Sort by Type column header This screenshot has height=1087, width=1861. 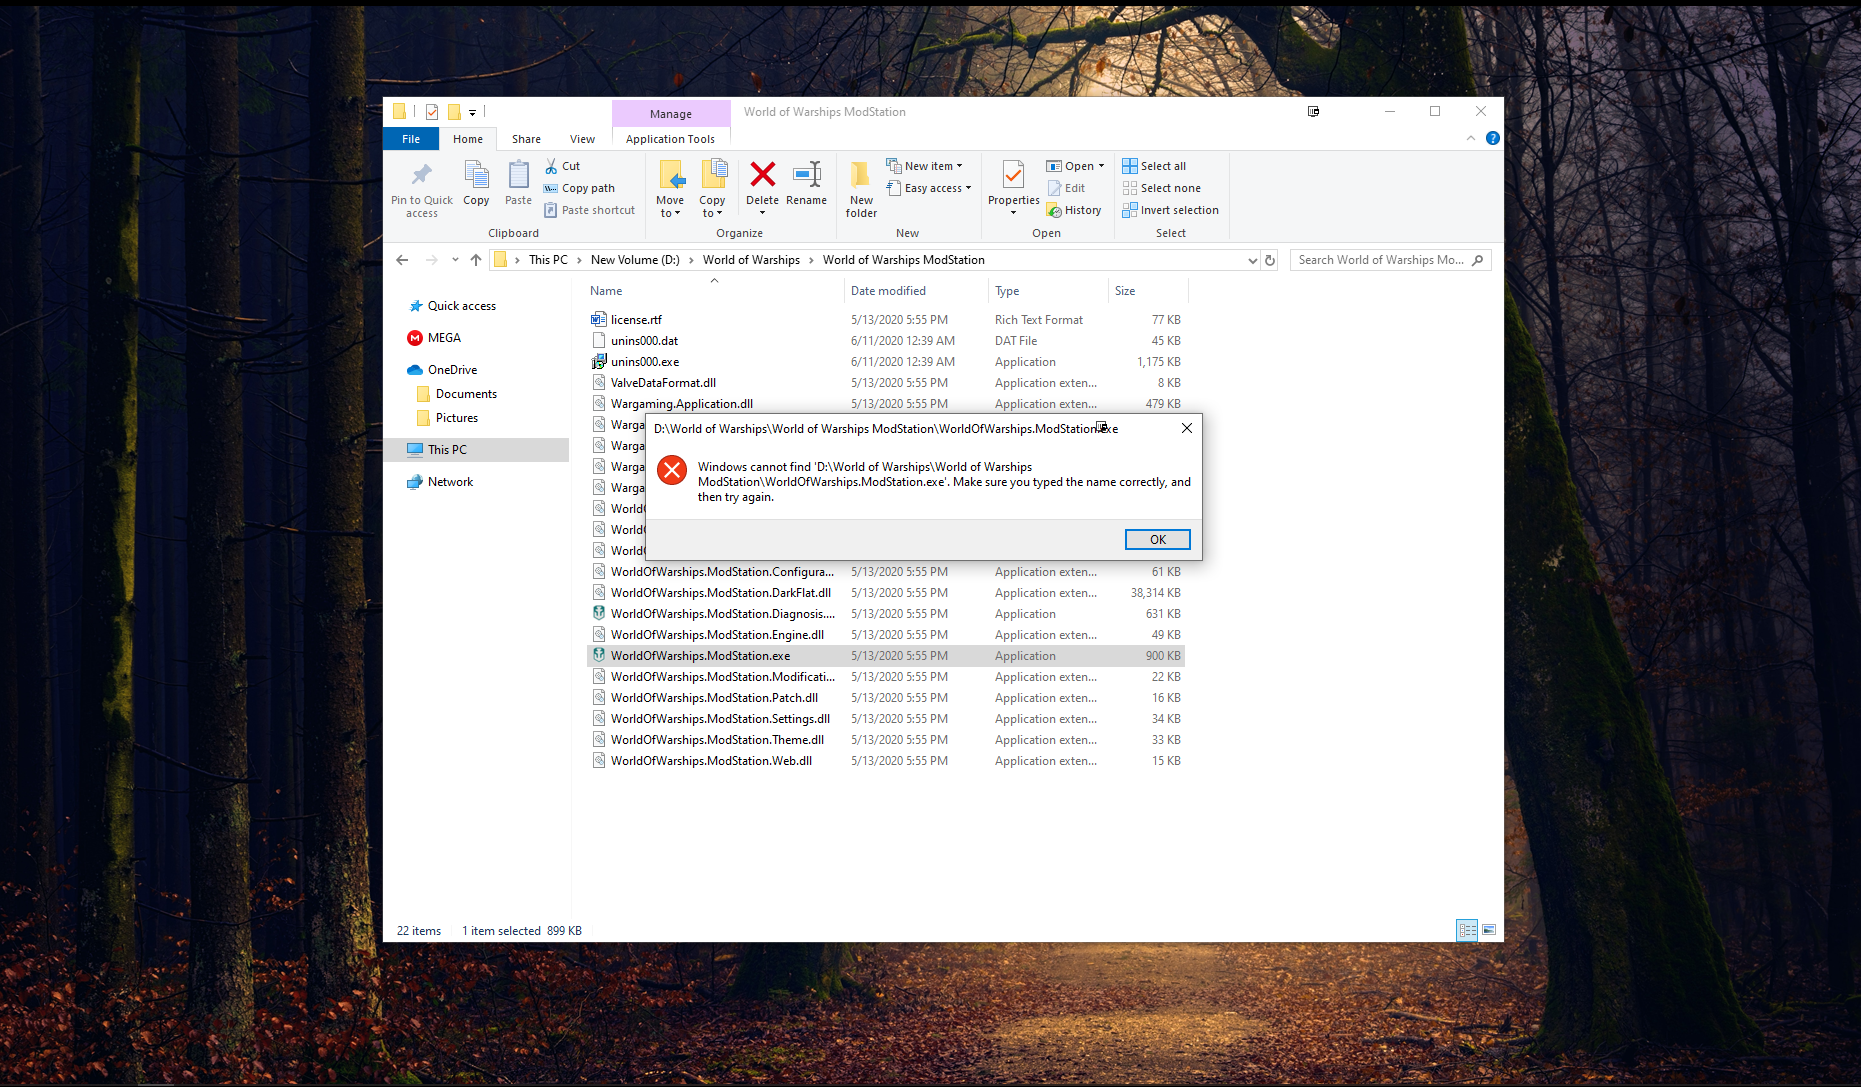click(1007, 291)
